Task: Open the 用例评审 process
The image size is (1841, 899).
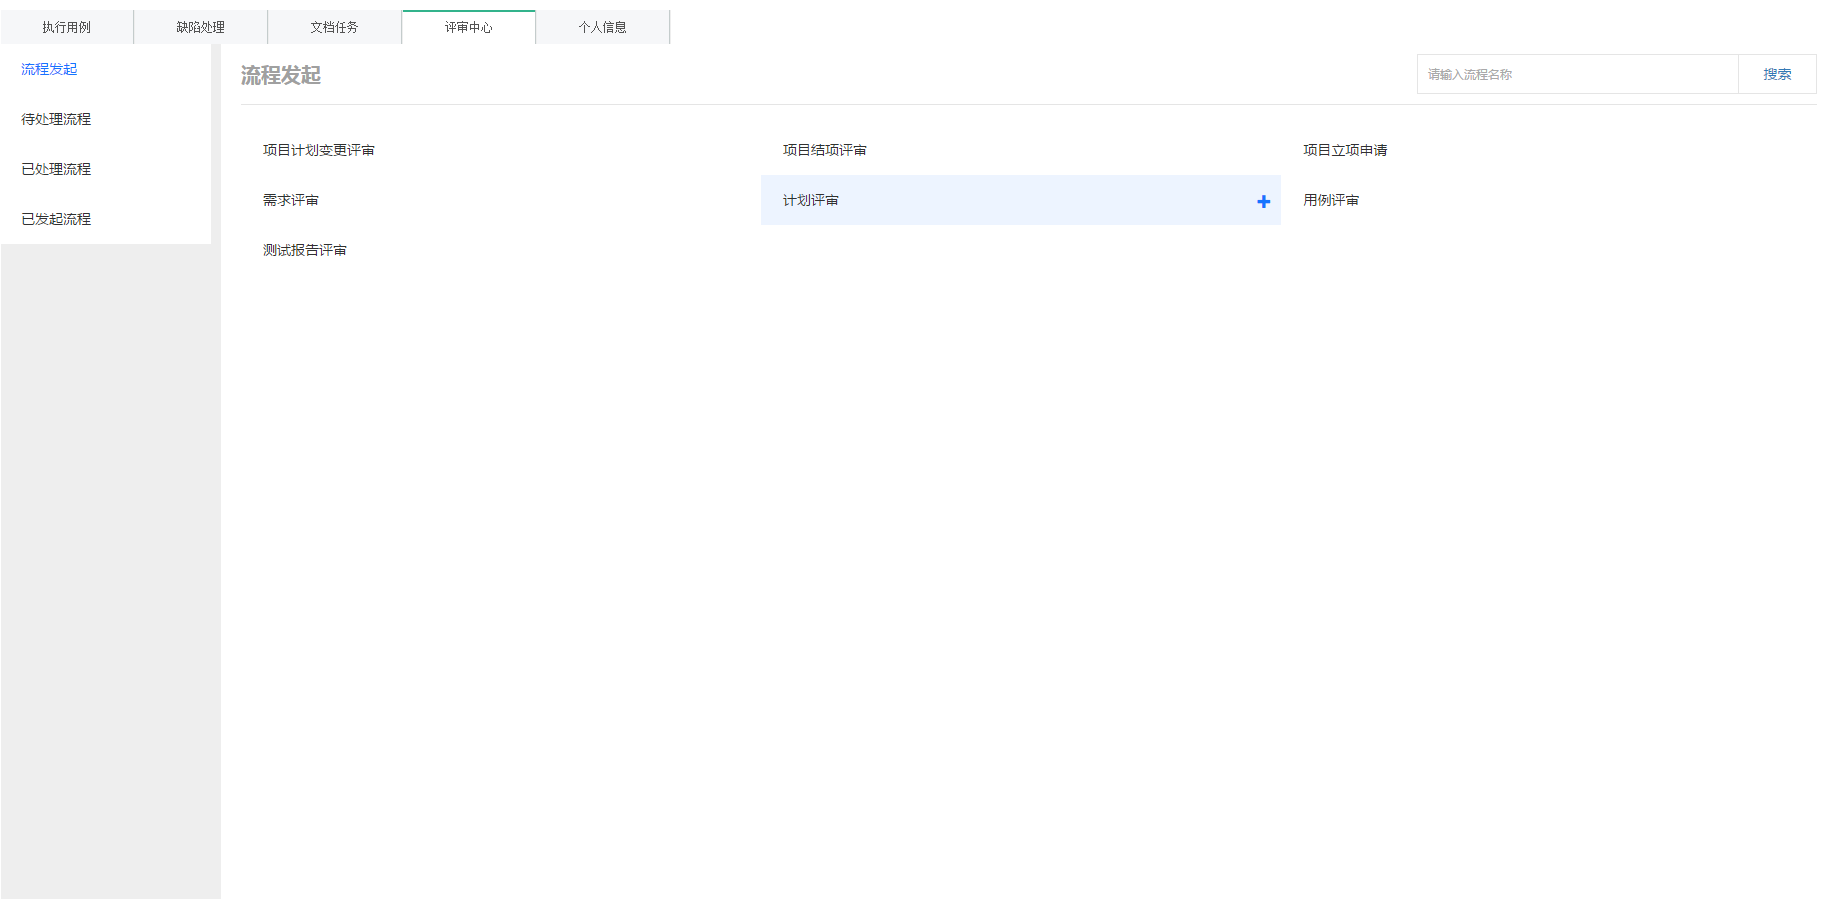Action: click(1330, 200)
